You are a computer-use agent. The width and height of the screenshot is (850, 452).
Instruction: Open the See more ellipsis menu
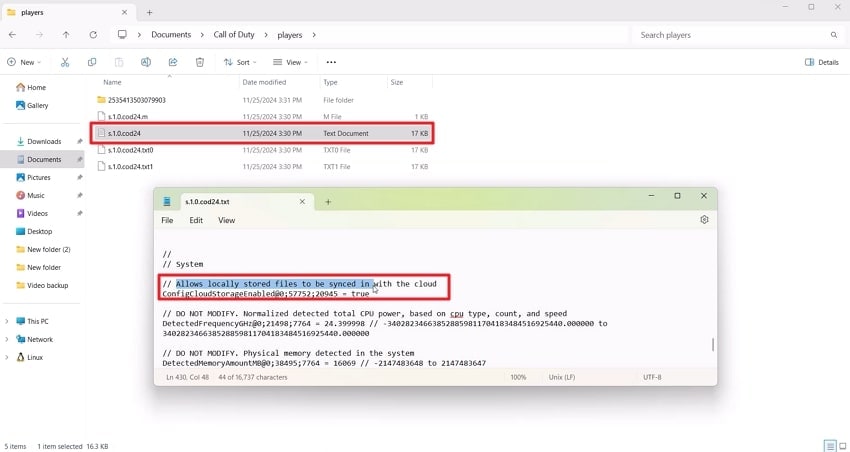(331, 62)
